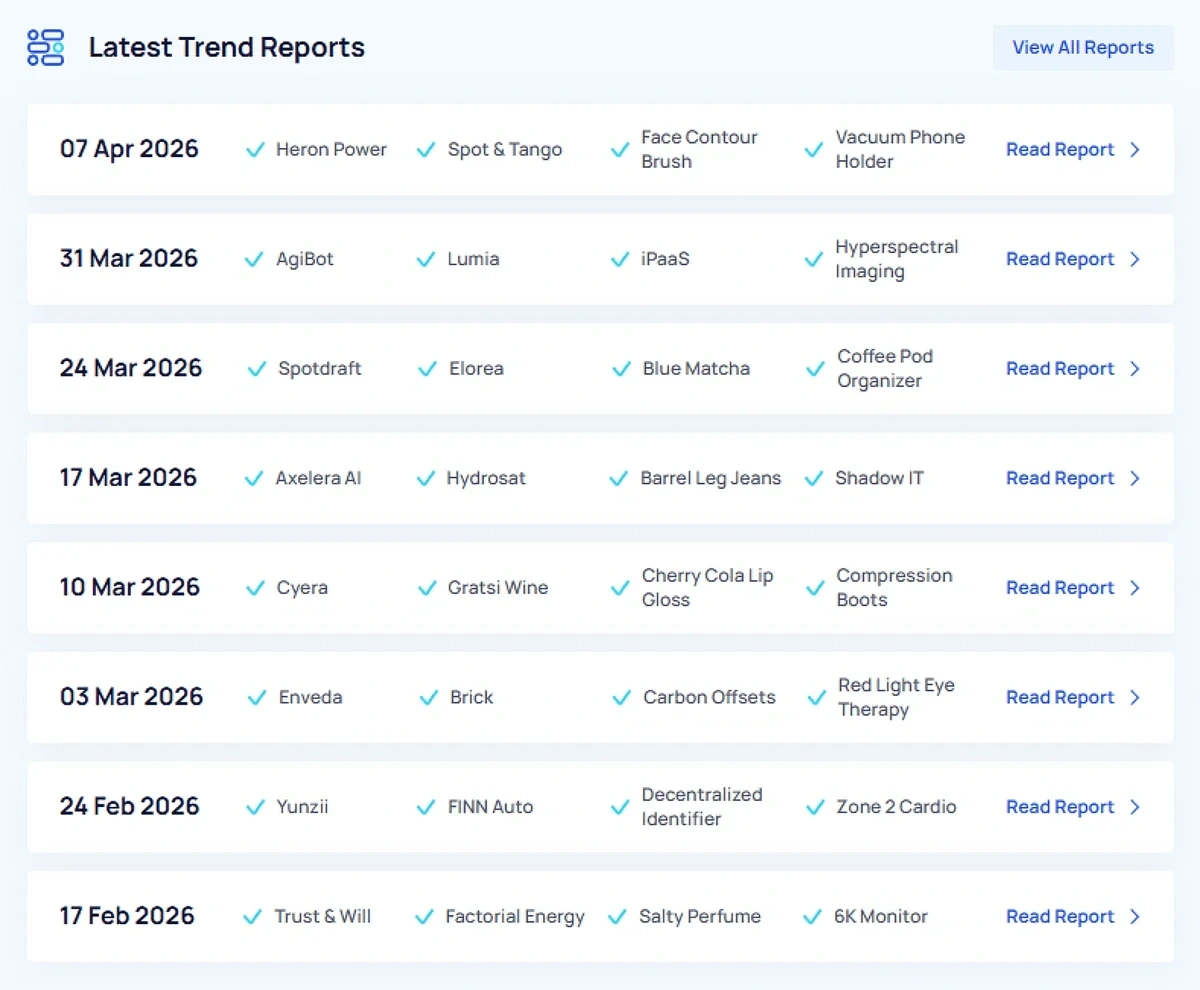This screenshot has height=990, width=1200.
Task: Click the checkmark next to AgiBot
Action: coord(254,259)
